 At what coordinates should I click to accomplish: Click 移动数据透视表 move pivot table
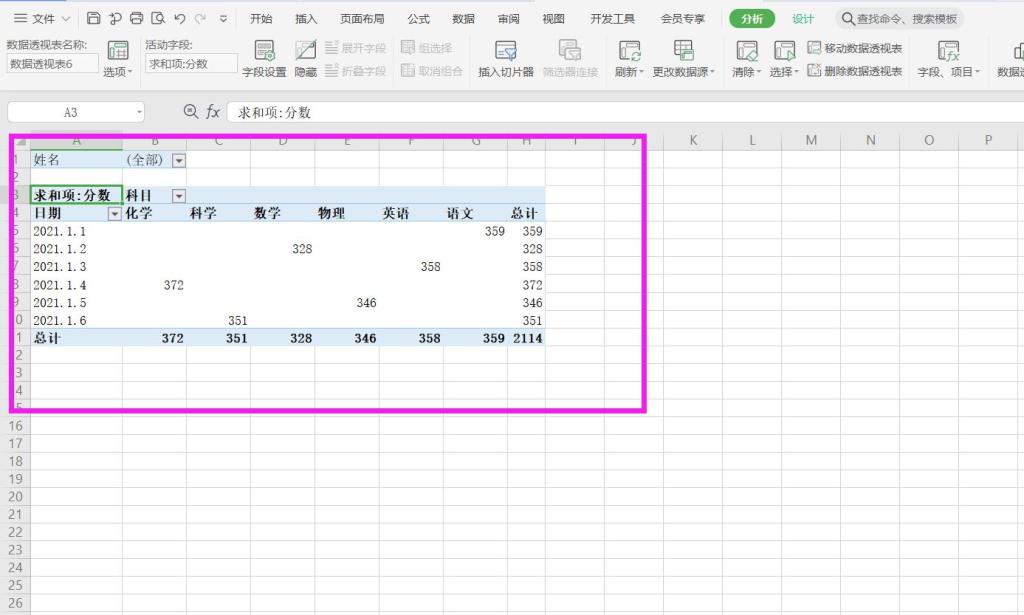tap(855, 48)
